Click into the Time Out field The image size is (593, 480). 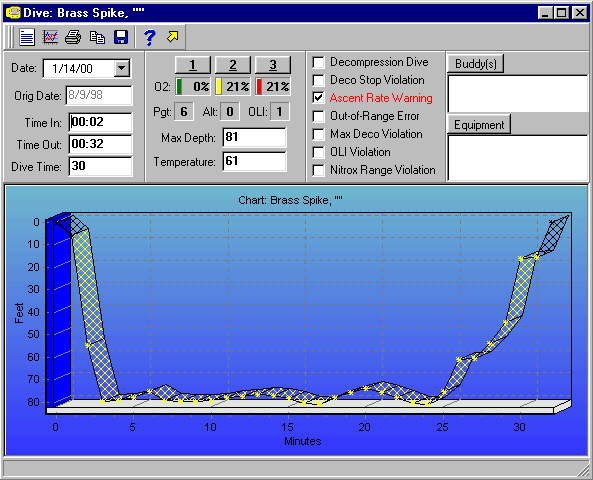[x=101, y=144]
